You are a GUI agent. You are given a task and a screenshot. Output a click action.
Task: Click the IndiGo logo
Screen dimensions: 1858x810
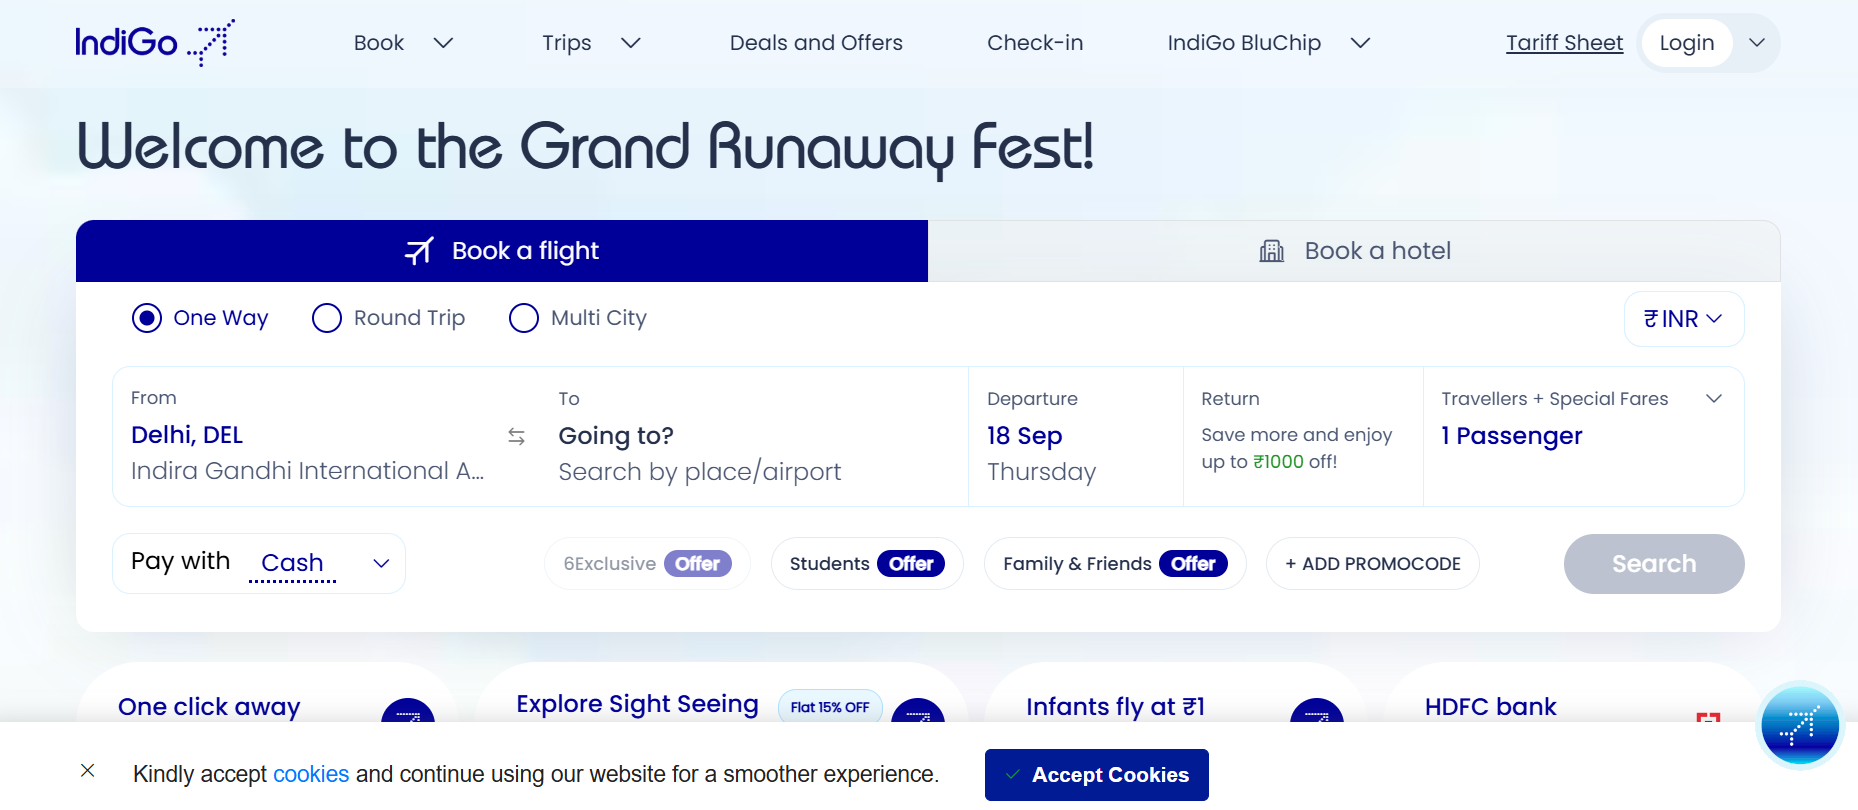pyautogui.click(x=155, y=43)
